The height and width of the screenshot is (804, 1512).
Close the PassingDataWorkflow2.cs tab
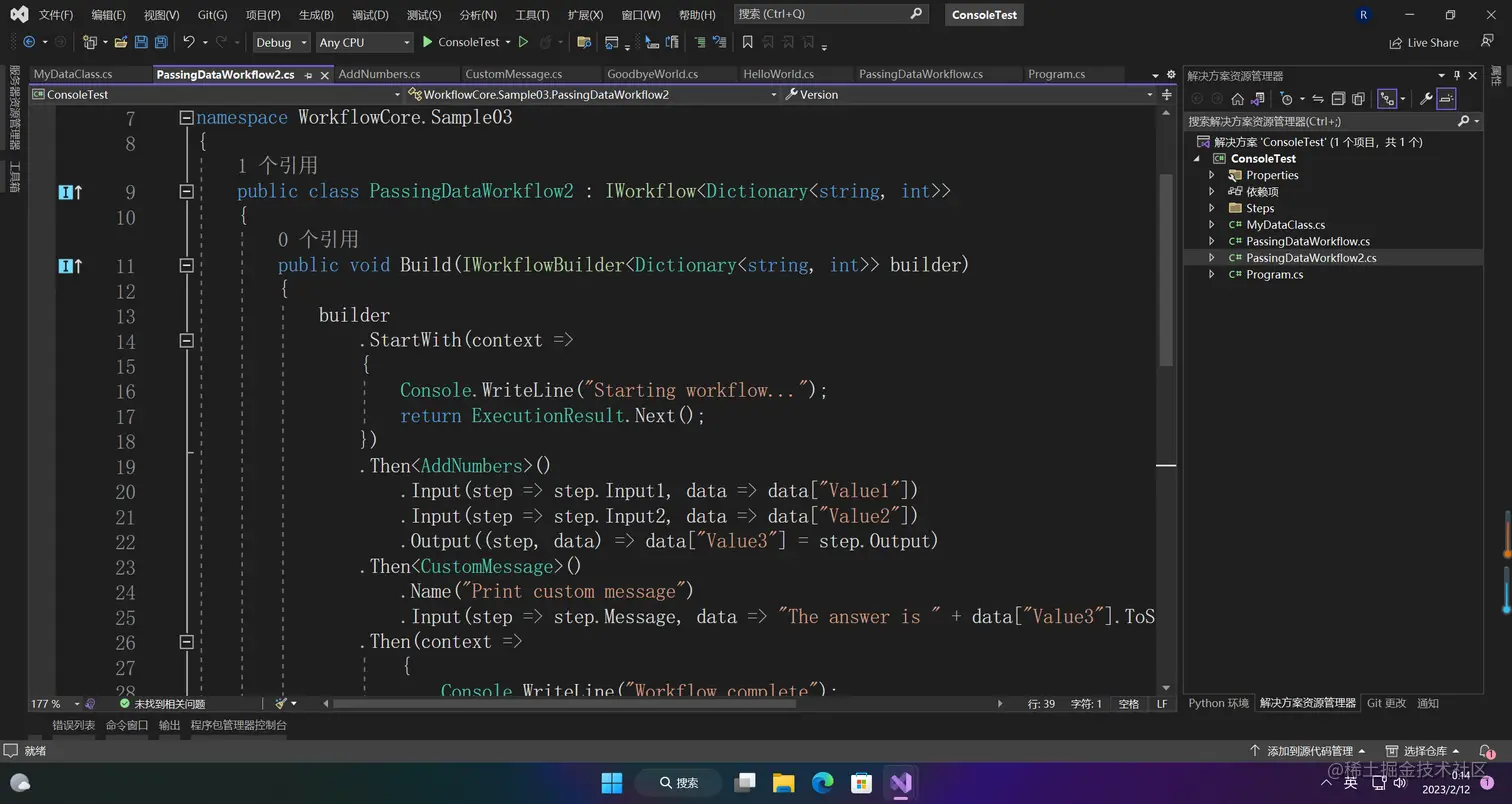pos(324,75)
